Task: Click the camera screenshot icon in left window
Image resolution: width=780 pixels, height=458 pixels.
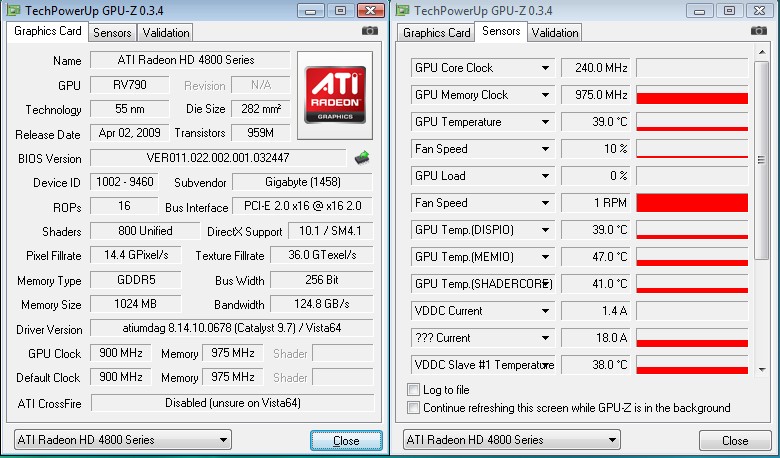Action: pos(370,31)
